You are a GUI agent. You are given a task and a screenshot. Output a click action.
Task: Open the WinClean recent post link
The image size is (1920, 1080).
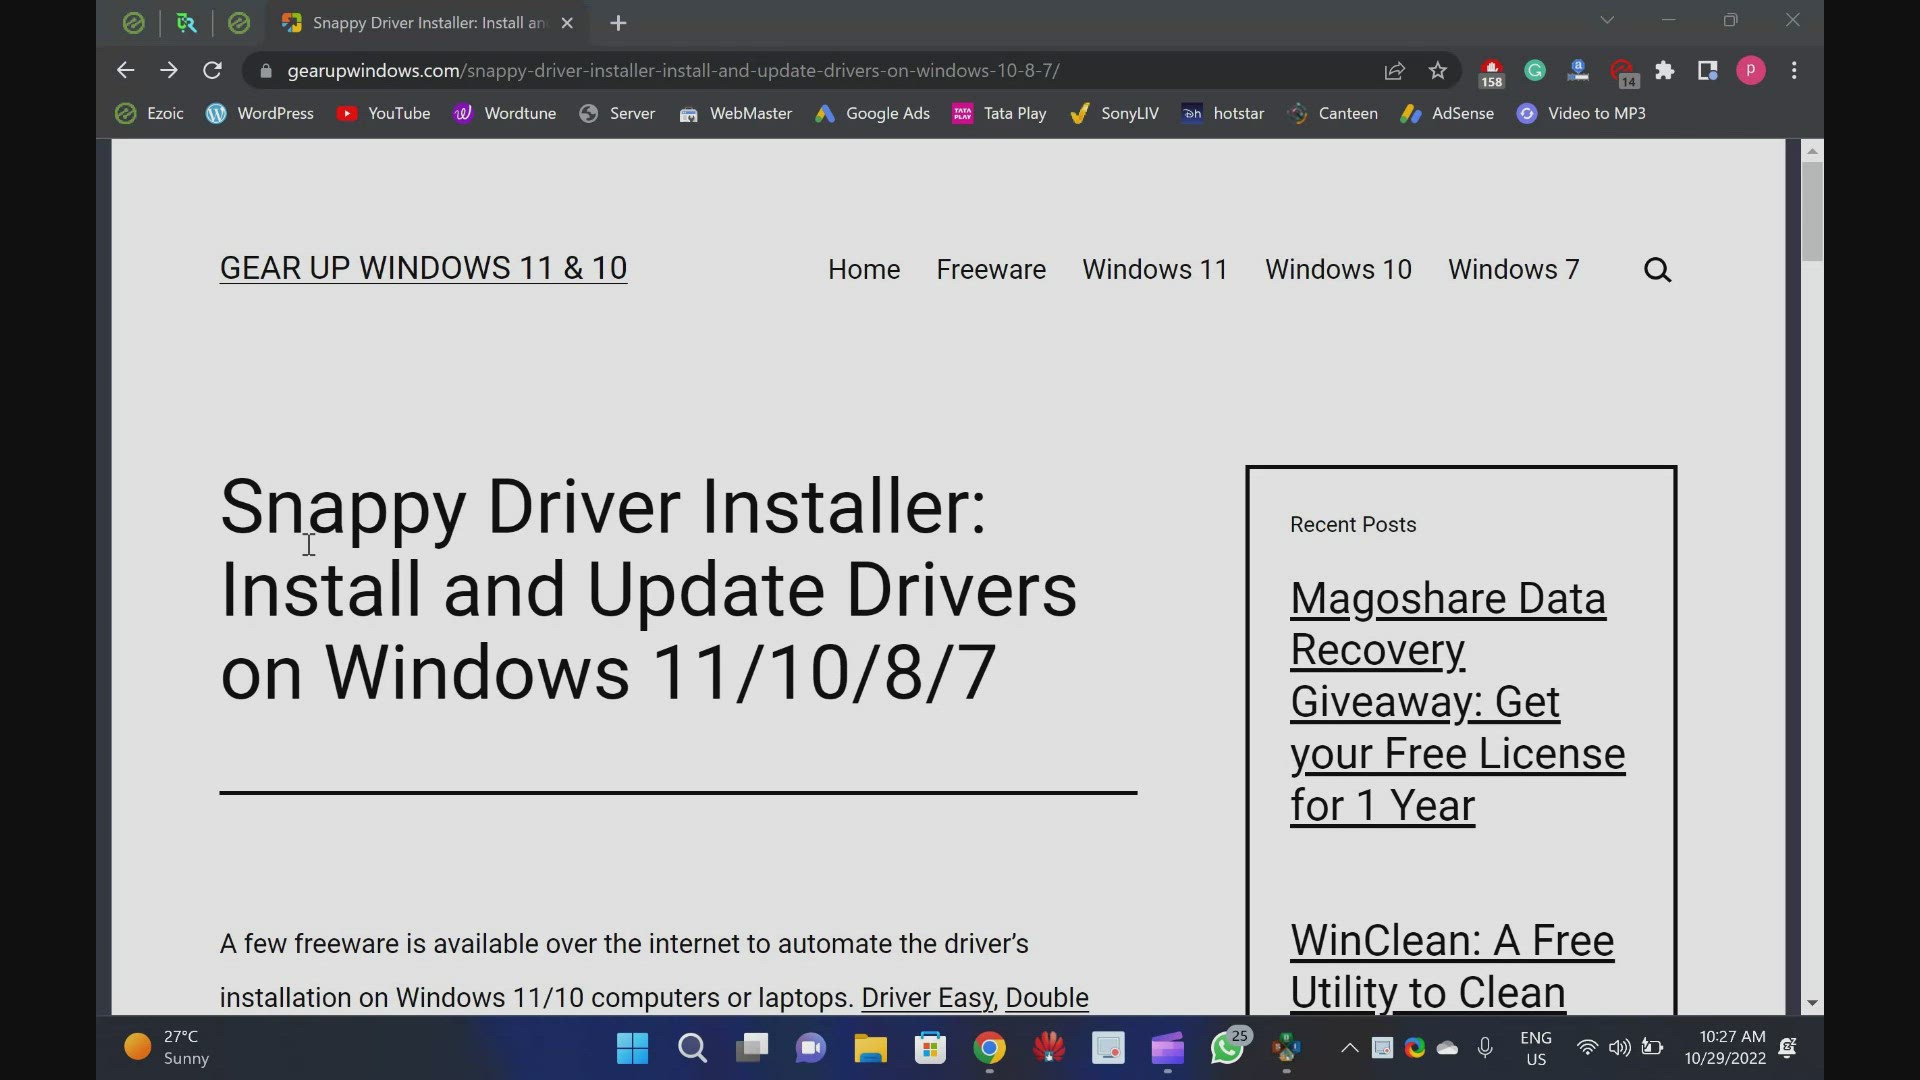tap(1451, 966)
